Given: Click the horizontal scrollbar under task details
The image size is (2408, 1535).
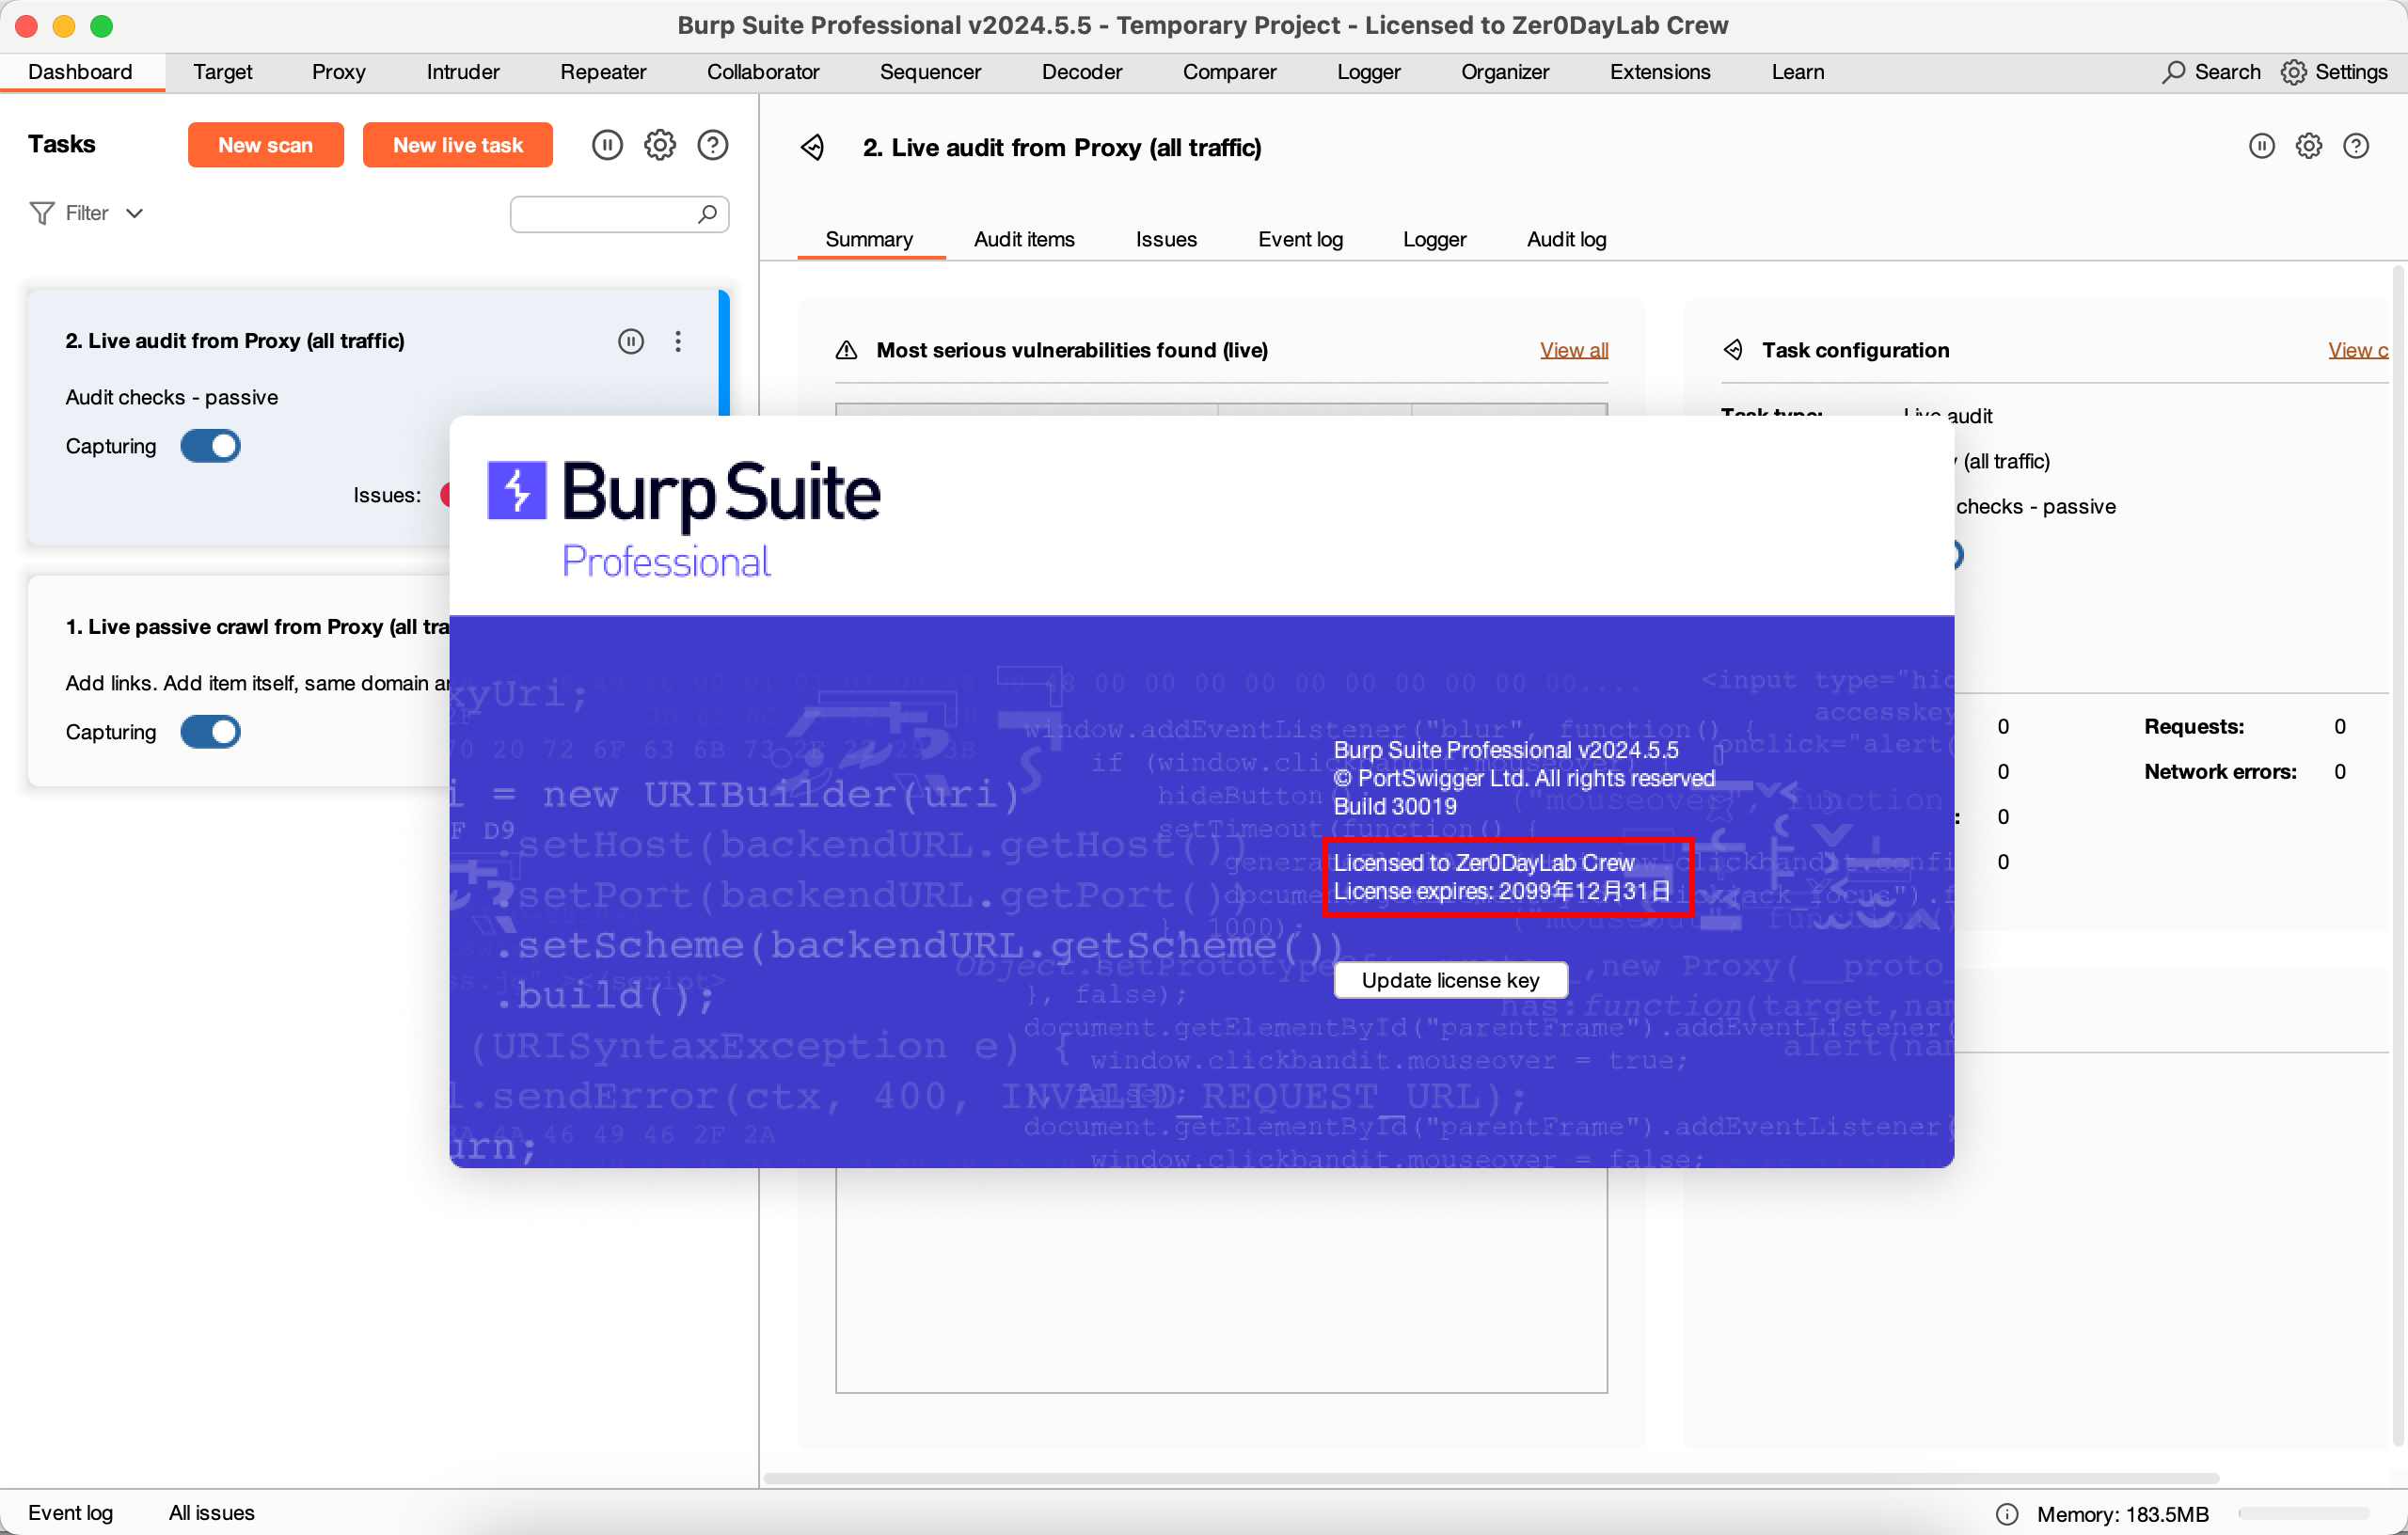Looking at the screenshot, I should [1491, 1478].
